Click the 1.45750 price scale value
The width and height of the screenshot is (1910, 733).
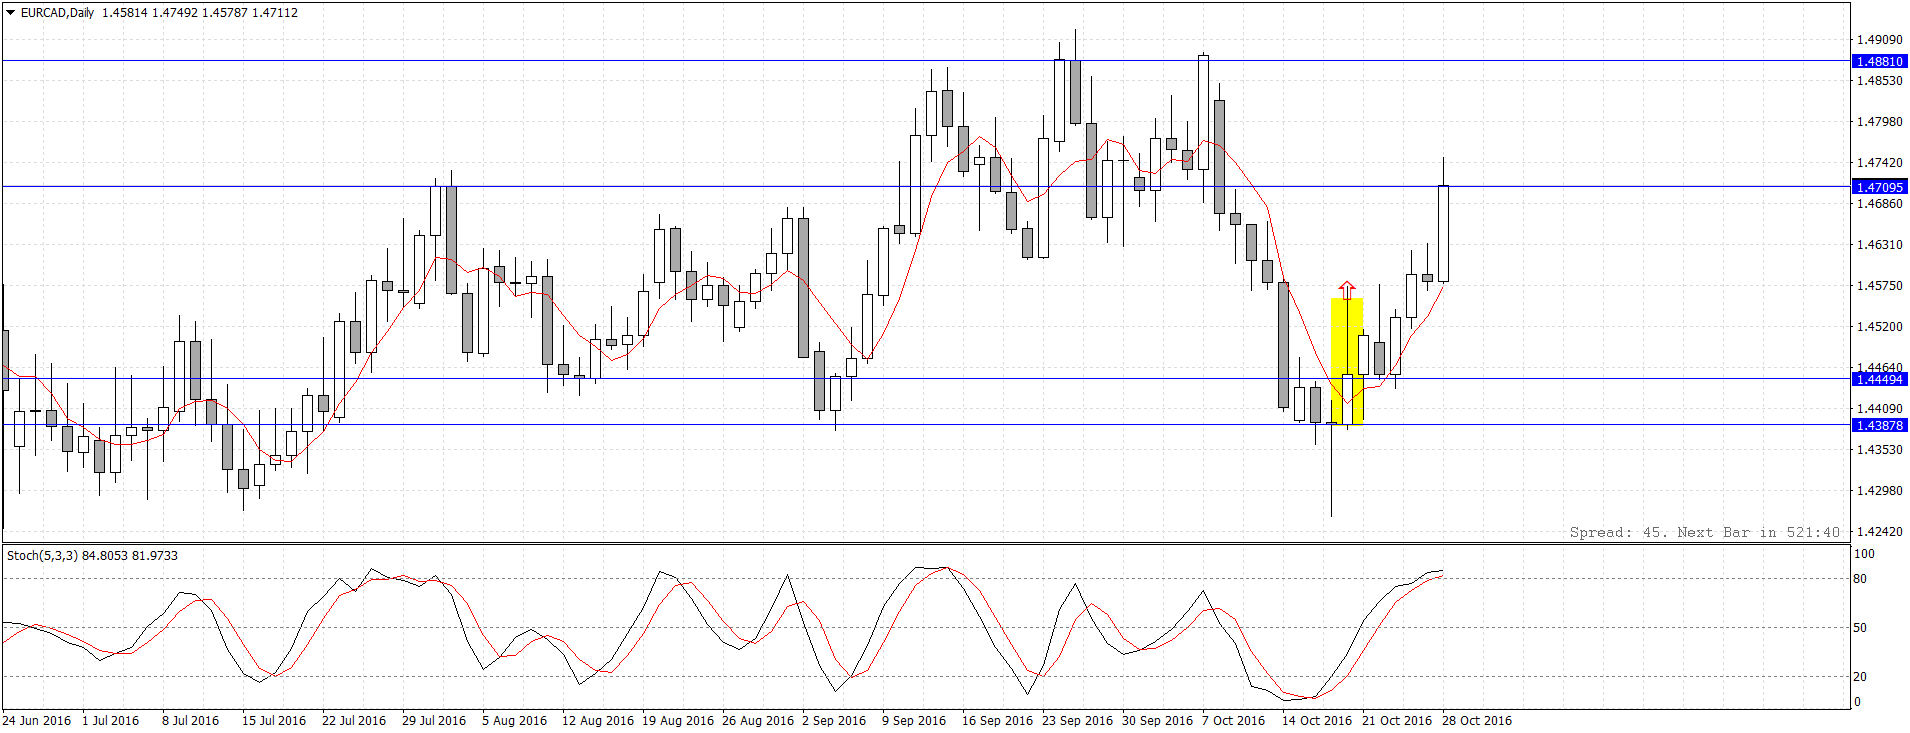(1879, 286)
